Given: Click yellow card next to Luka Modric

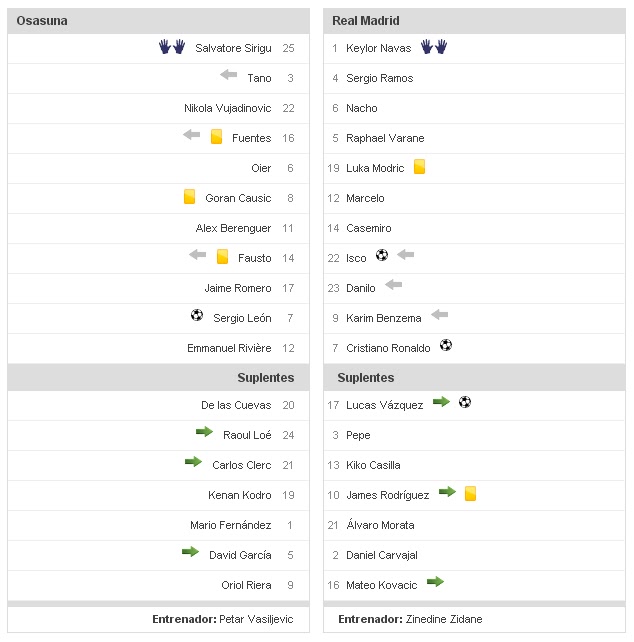Looking at the screenshot, I should 419,167.
